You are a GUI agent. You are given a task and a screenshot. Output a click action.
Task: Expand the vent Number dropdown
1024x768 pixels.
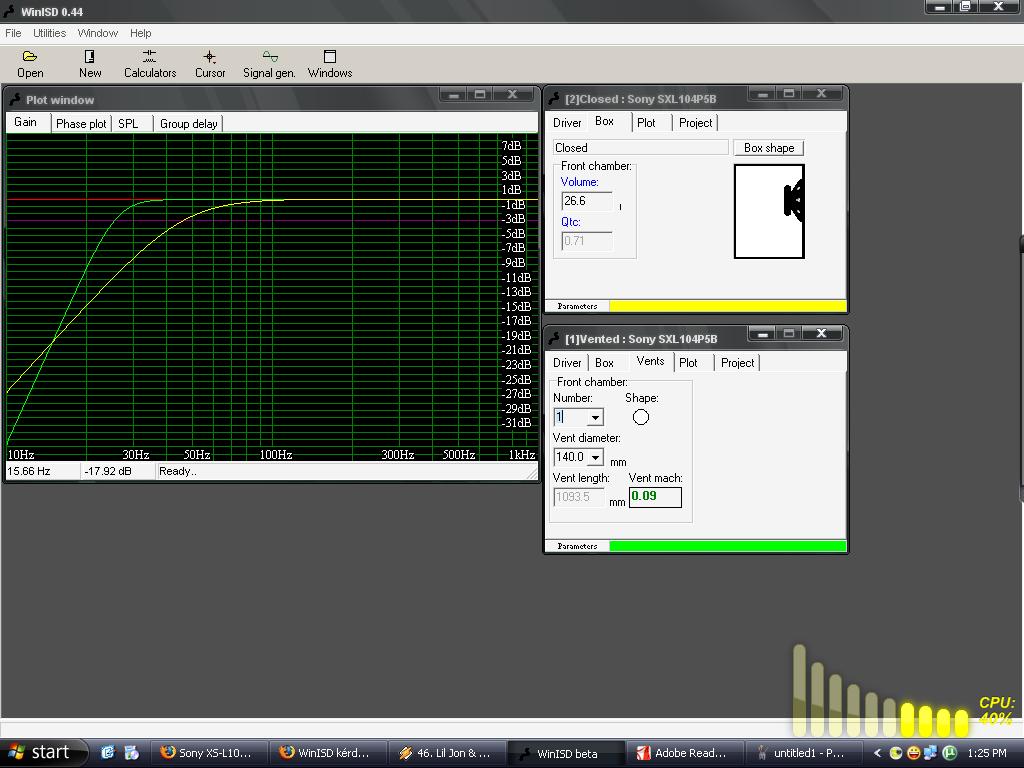tap(595, 418)
